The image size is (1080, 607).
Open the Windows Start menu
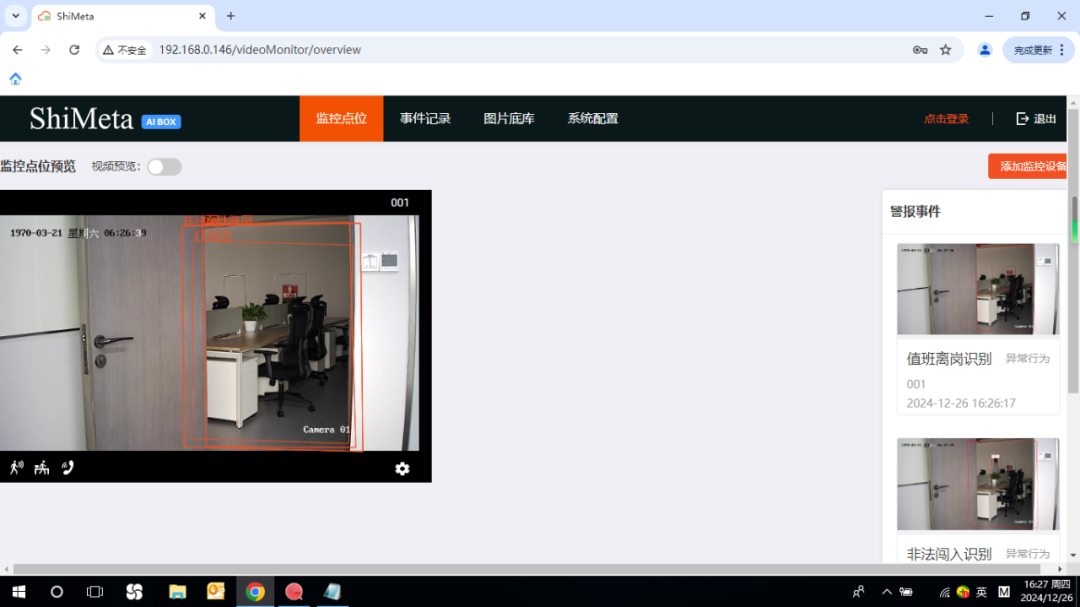pos(19,592)
